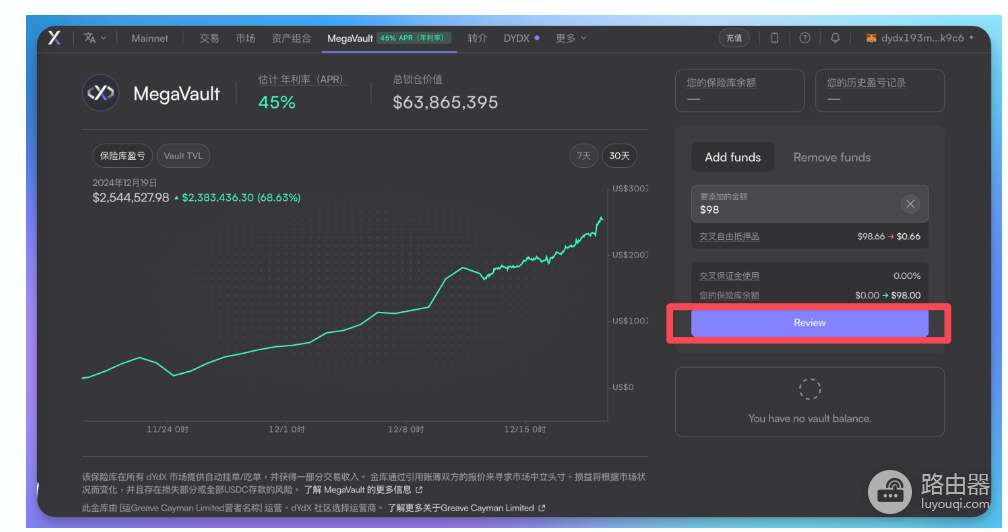Click the $2,544,527.98 chart value

click(130, 198)
